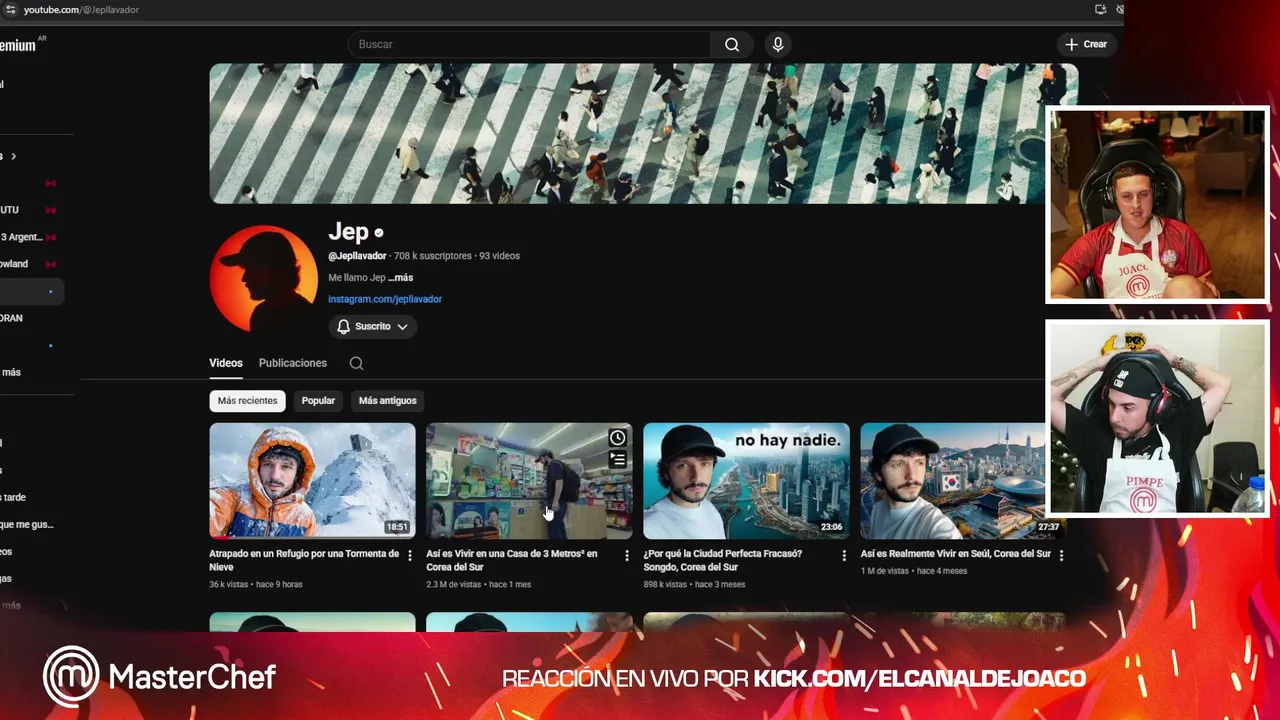Click the watch later clock icon on thumbnail
Viewport: 1280px width, 720px height.
(618, 438)
